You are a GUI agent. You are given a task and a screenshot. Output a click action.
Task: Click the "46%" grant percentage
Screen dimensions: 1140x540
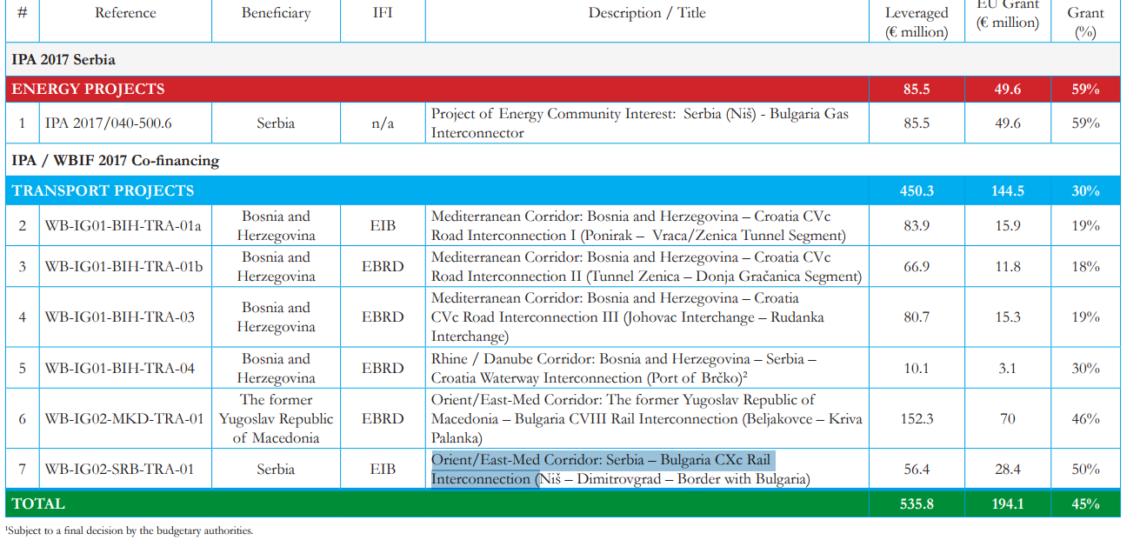(x=1085, y=419)
